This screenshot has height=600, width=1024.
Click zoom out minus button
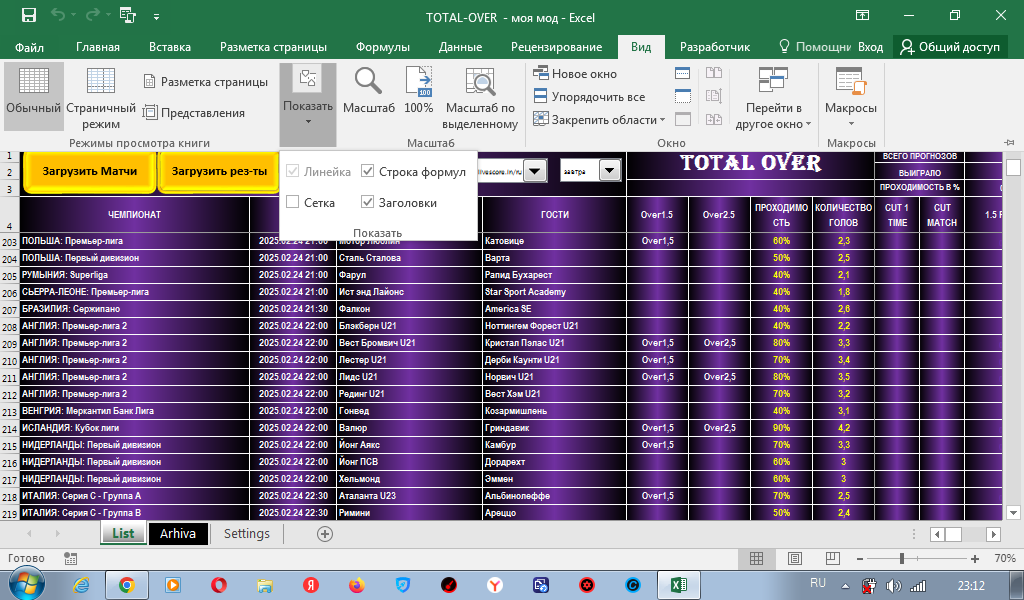[860, 559]
